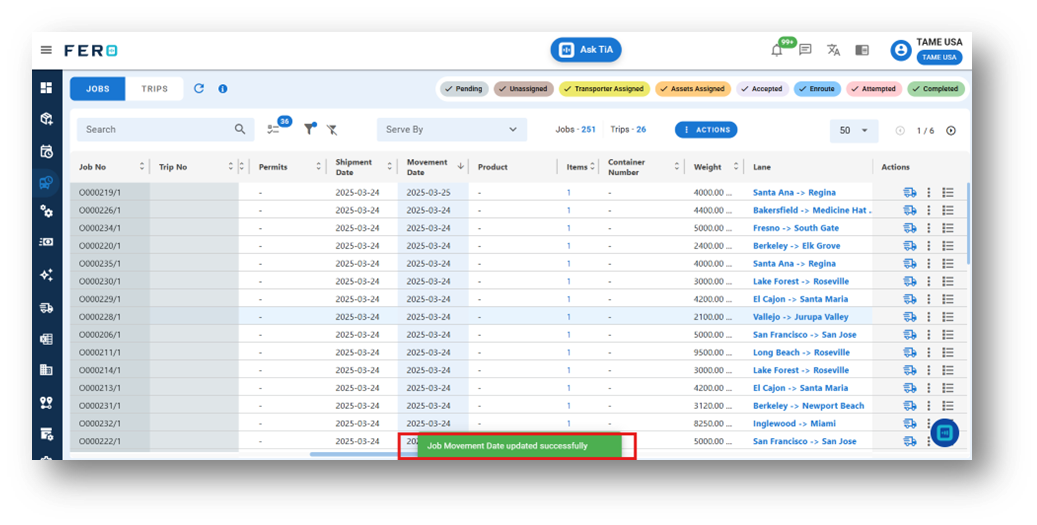1037x525 pixels.
Task: Click the search magnifier icon
Action: pos(240,129)
